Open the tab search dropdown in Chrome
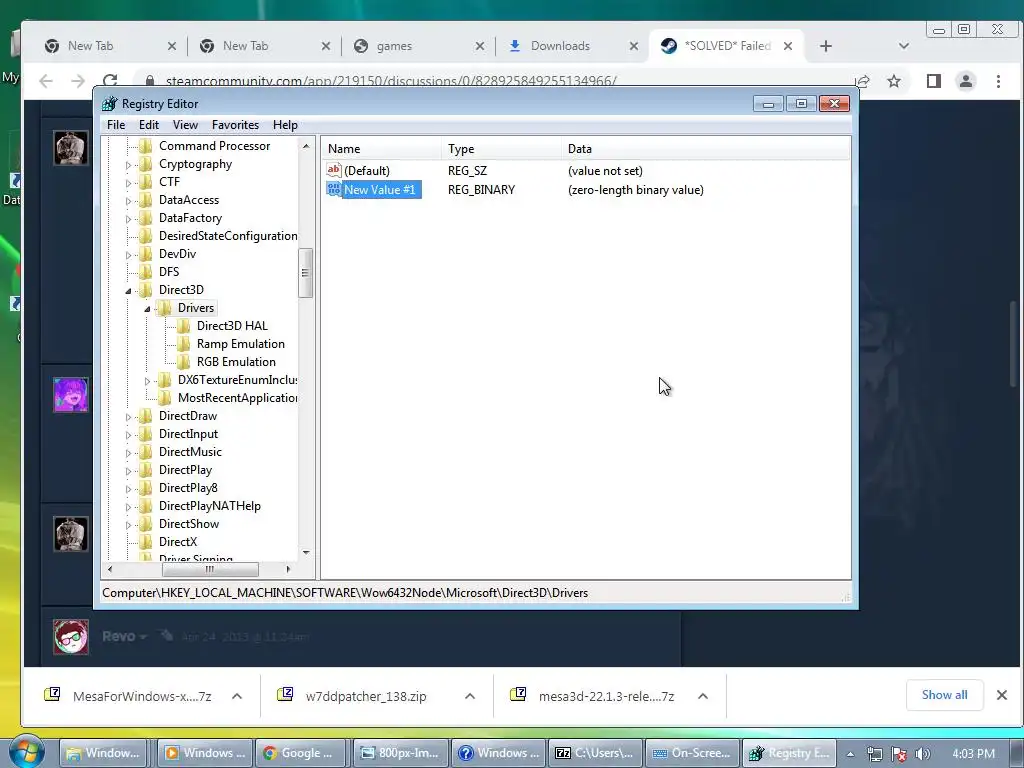This screenshot has height=768, width=1024. pyautogui.click(x=904, y=46)
